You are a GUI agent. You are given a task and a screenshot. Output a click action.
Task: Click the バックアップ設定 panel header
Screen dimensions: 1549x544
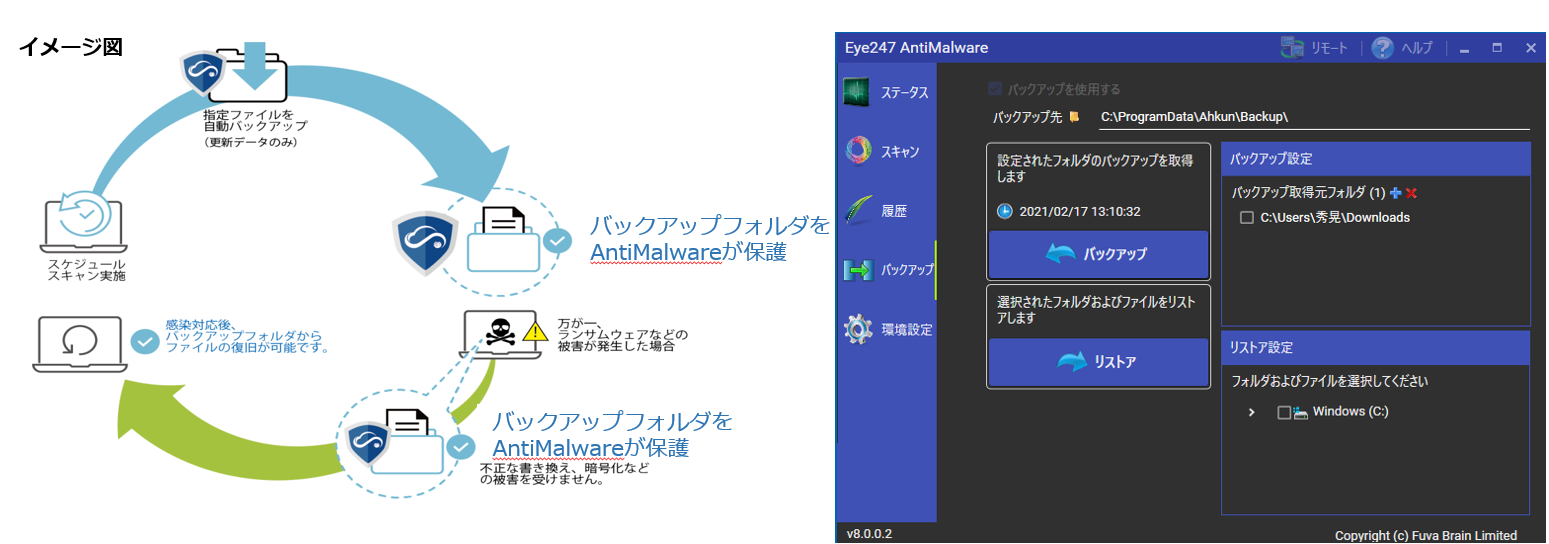[1376, 159]
